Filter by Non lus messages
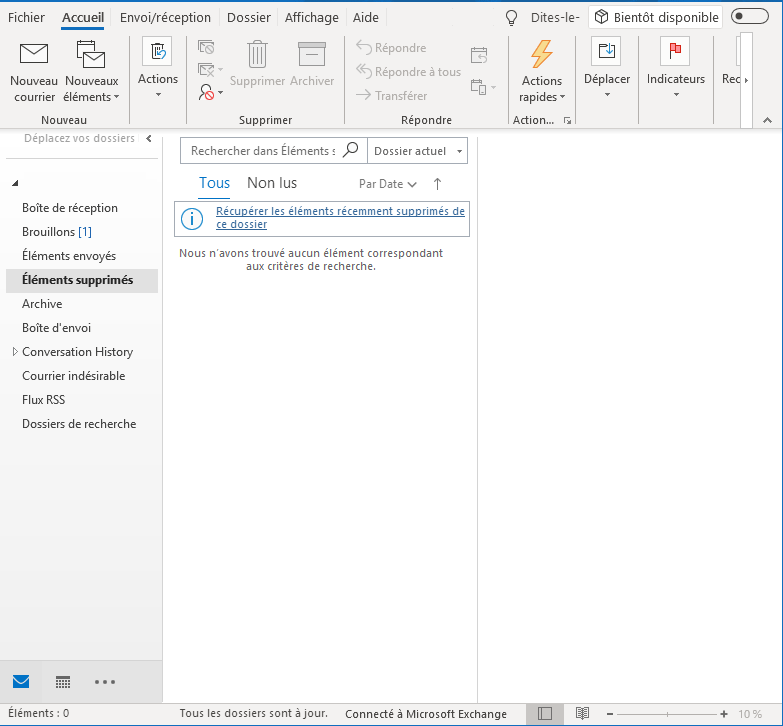 [x=272, y=183]
